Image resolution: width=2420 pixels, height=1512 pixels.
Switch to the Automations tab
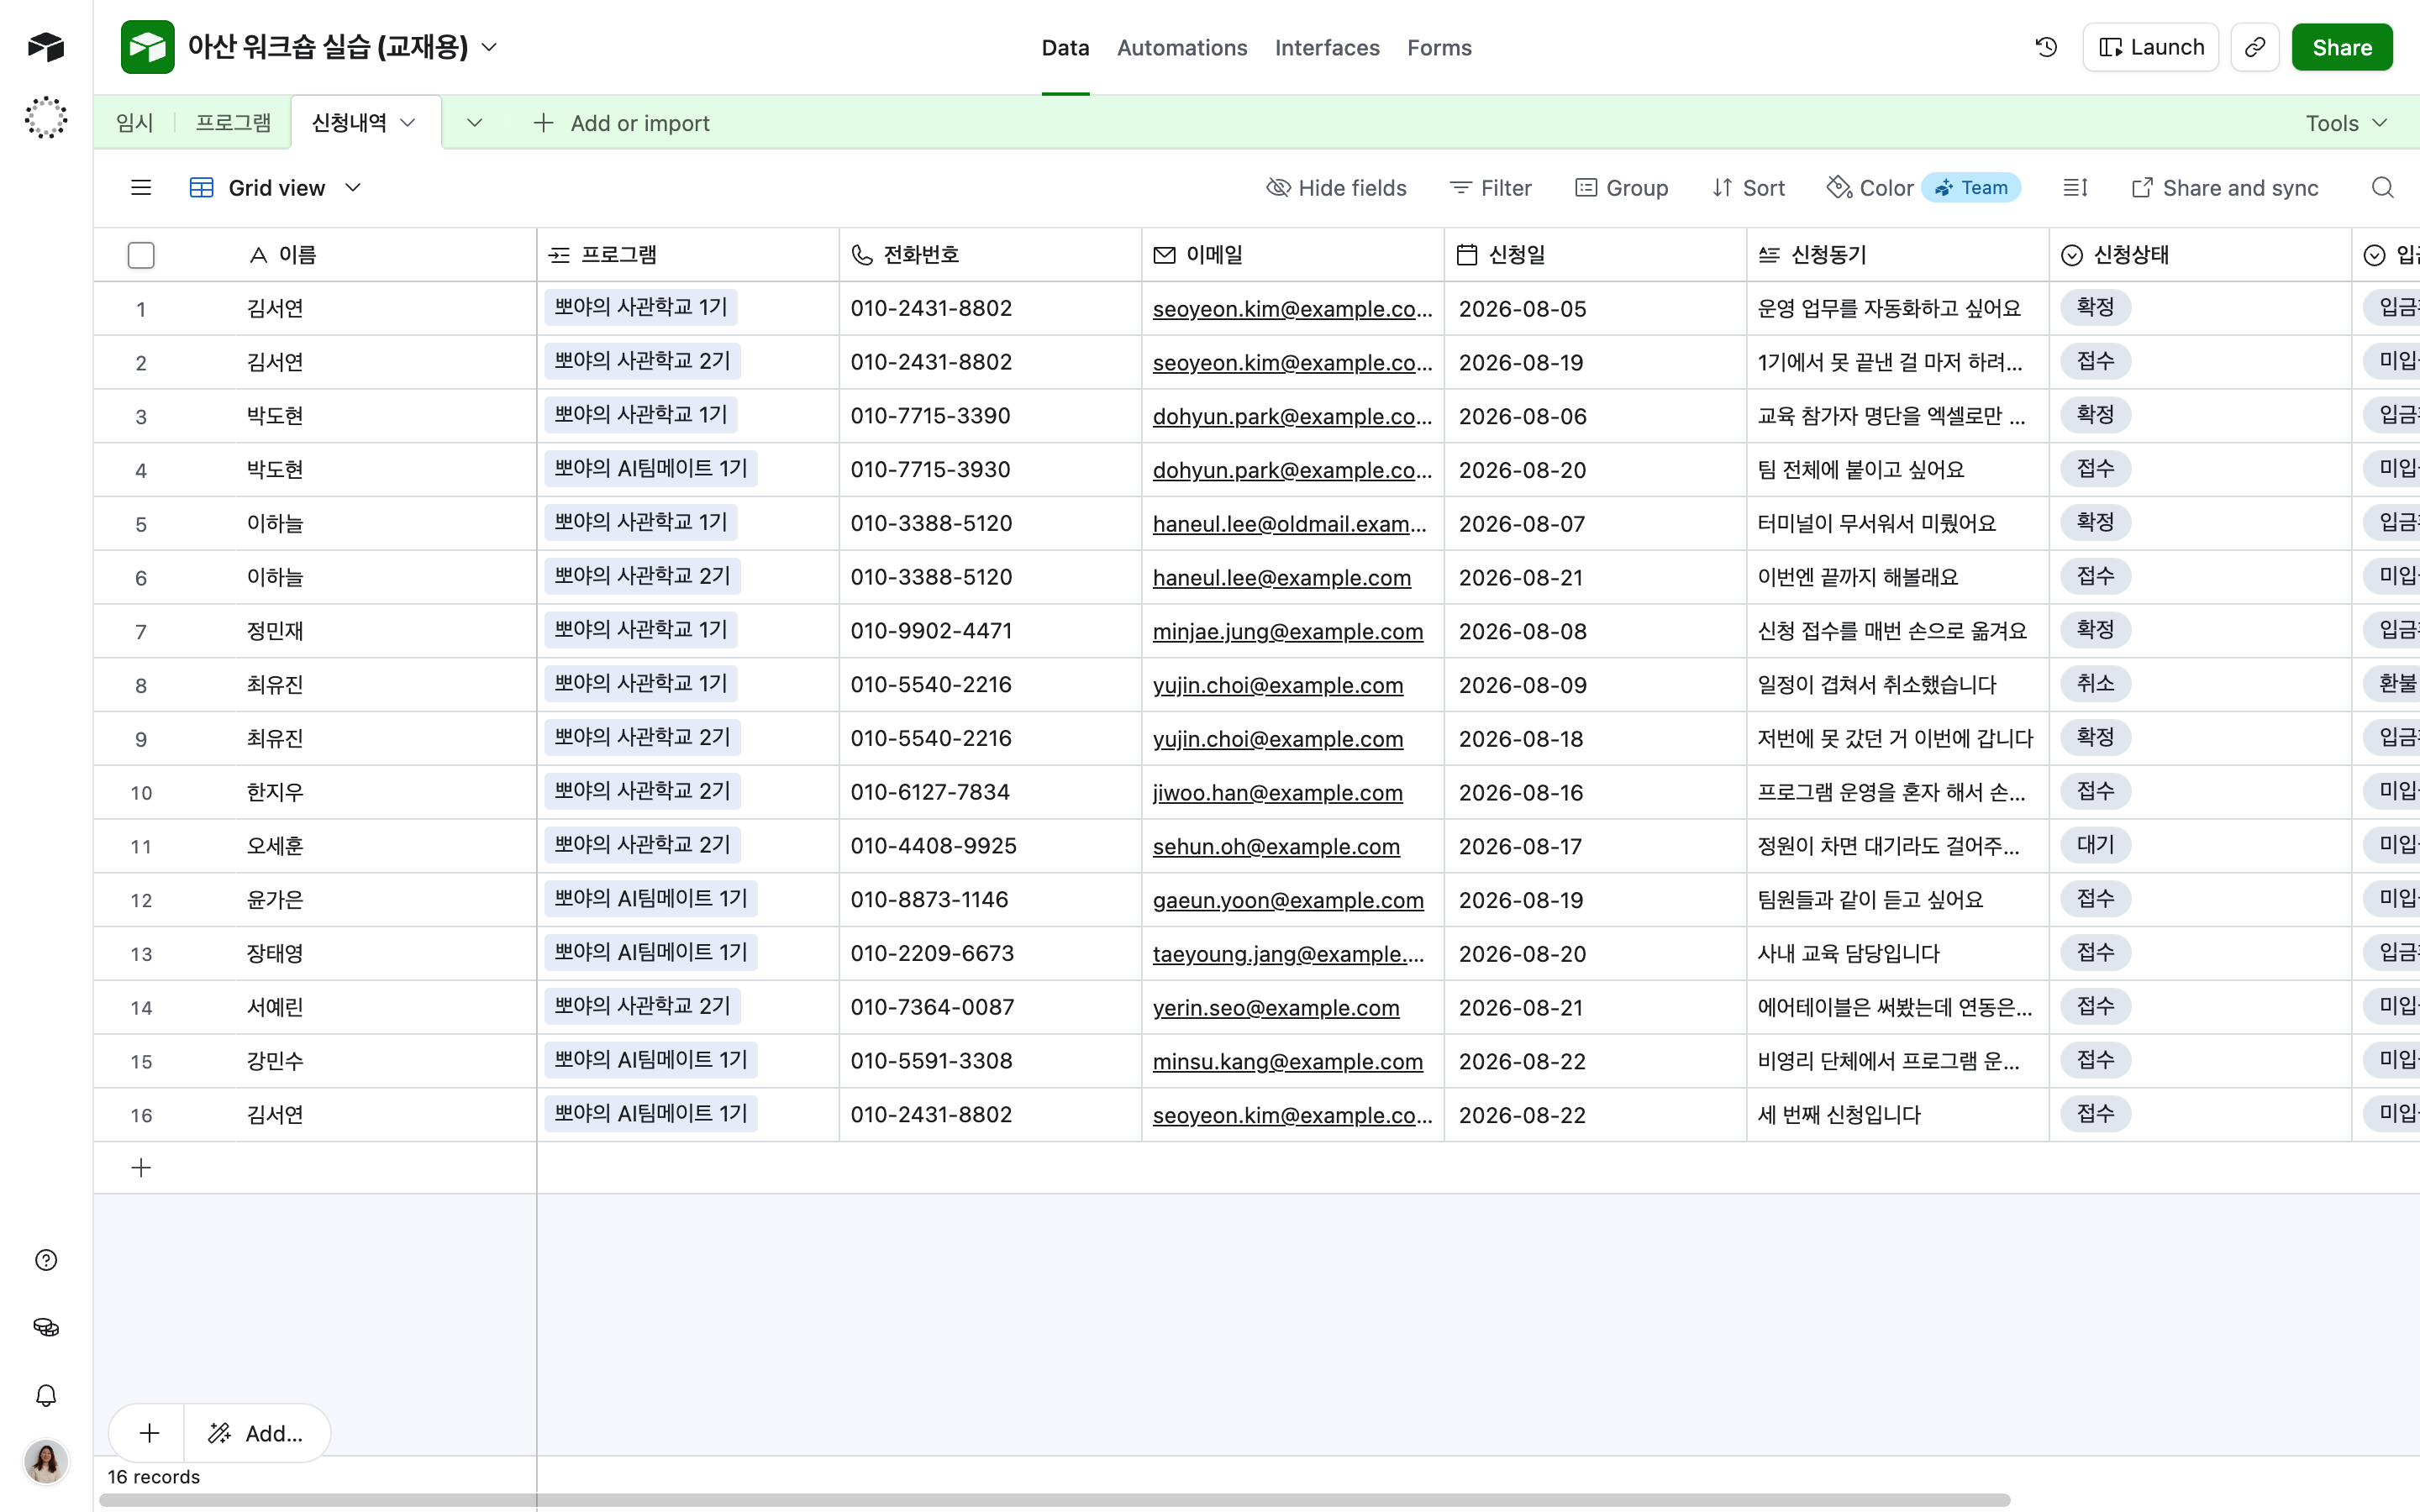pyautogui.click(x=1182, y=48)
